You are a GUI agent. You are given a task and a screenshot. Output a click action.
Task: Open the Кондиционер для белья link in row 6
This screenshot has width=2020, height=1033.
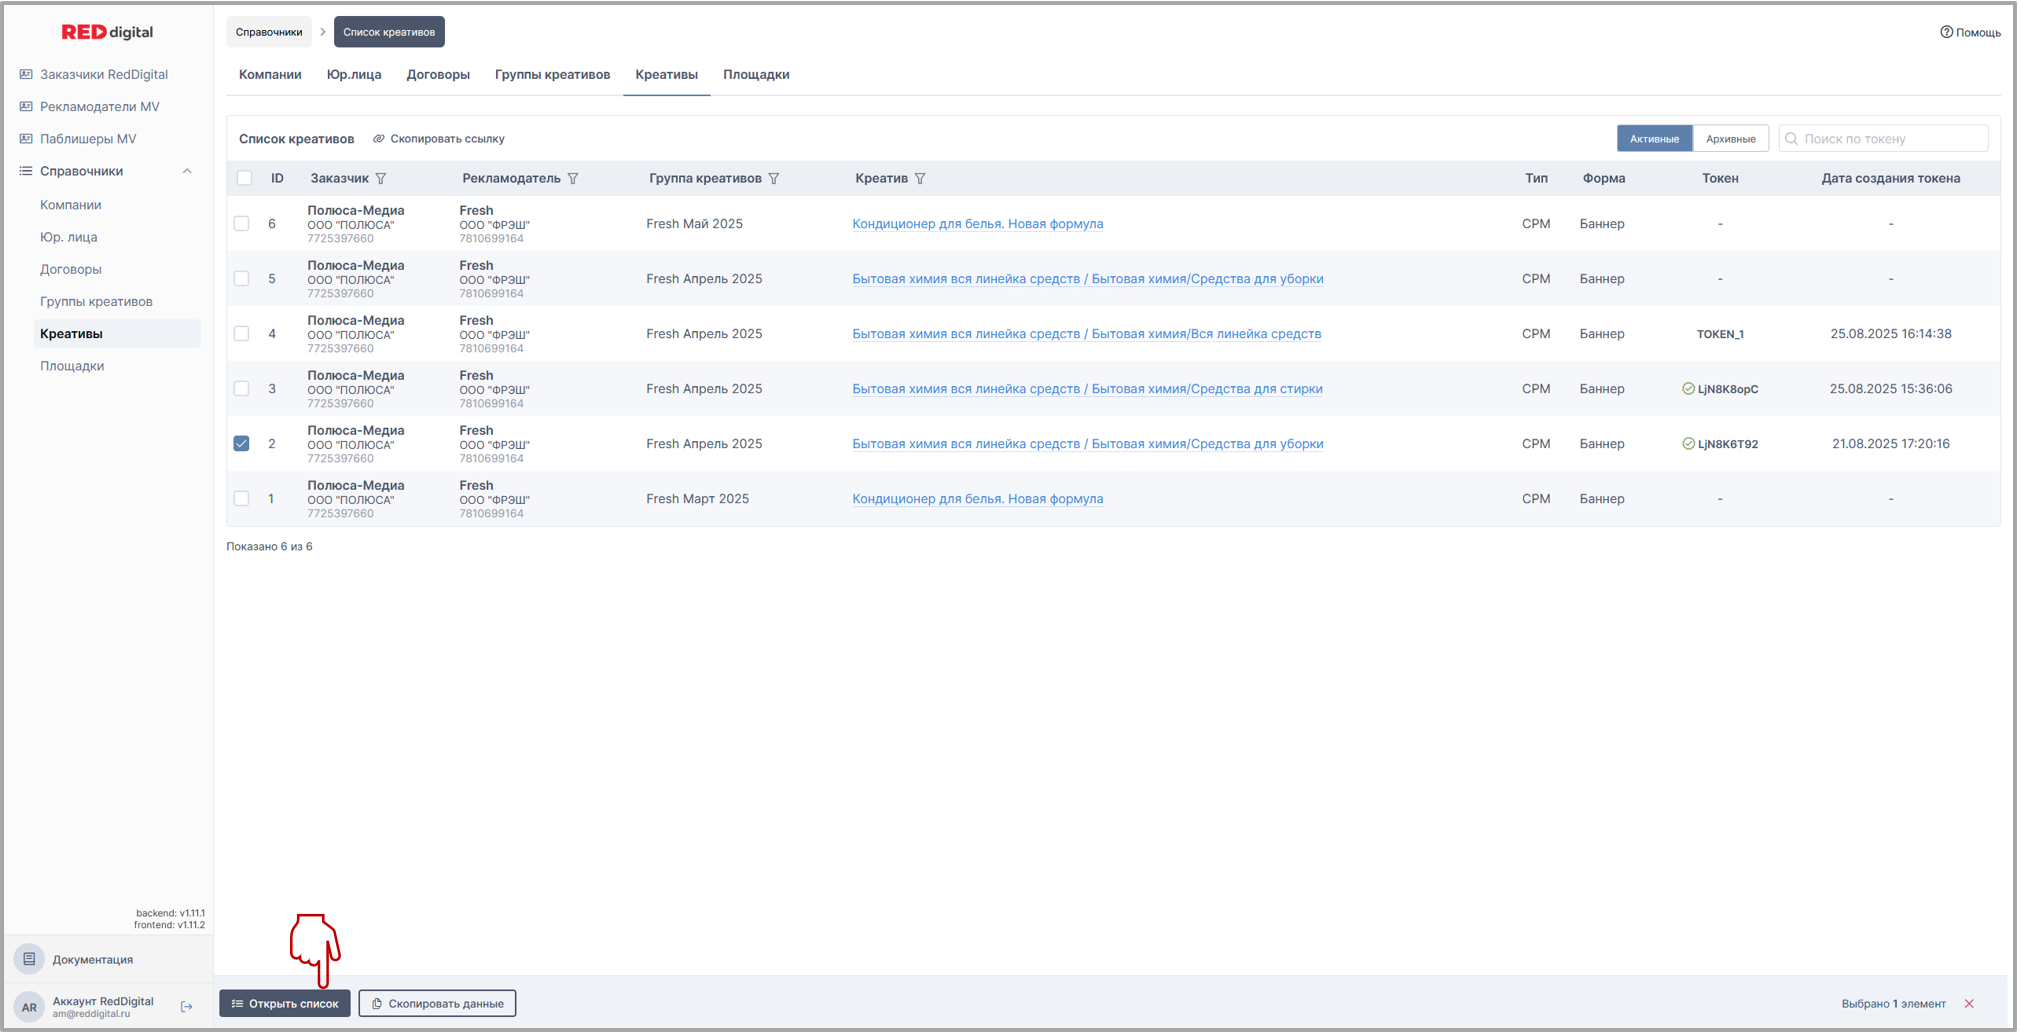coord(977,224)
